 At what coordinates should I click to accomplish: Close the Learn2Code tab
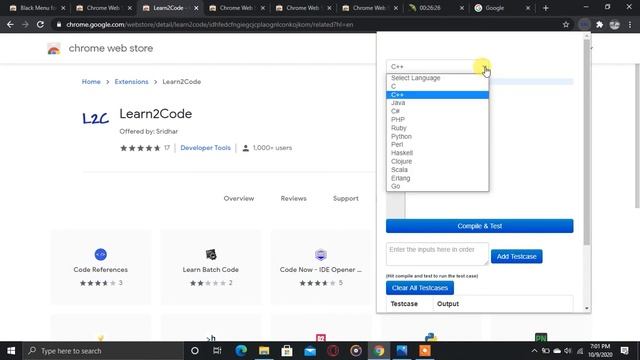coord(196,8)
